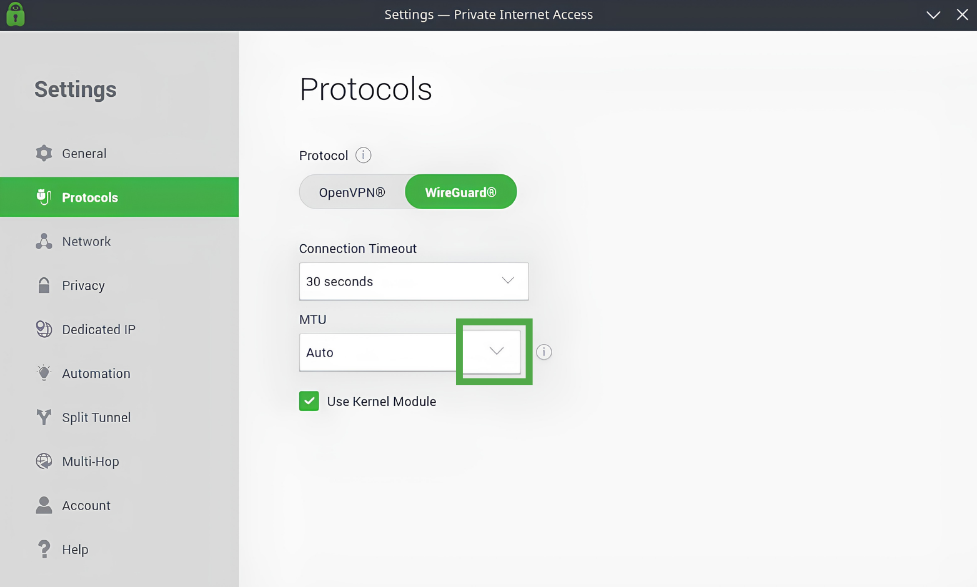Click the Network nodes icon
This screenshot has width=977, height=587.
coord(44,241)
